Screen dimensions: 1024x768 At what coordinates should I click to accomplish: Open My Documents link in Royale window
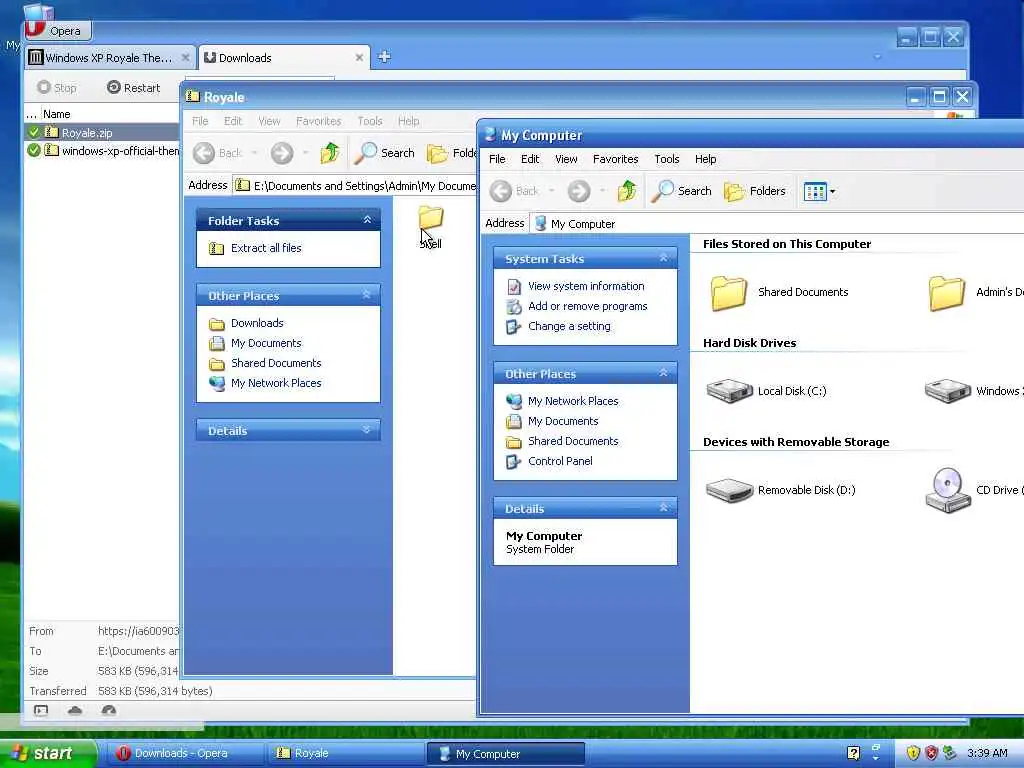(x=266, y=344)
